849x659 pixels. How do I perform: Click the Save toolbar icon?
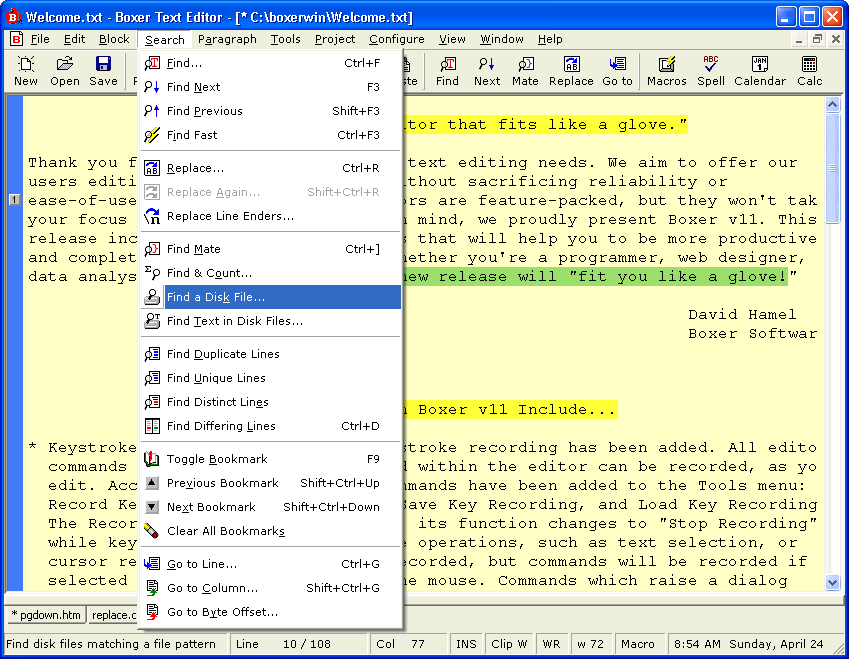coord(103,71)
